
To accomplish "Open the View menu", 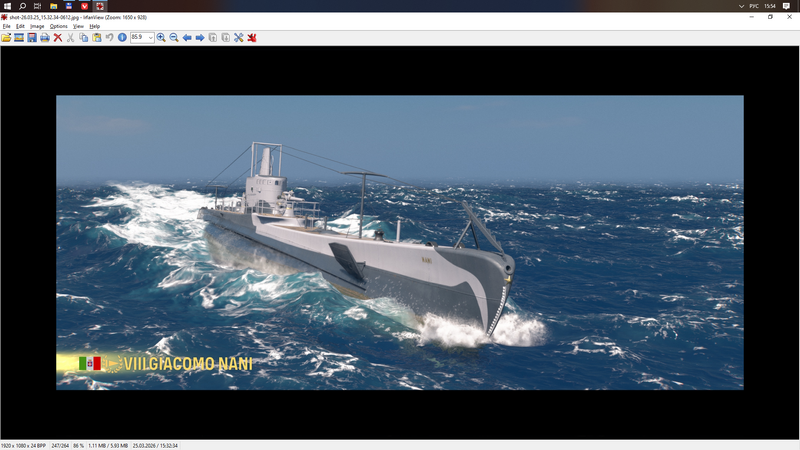I will (x=78, y=26).
